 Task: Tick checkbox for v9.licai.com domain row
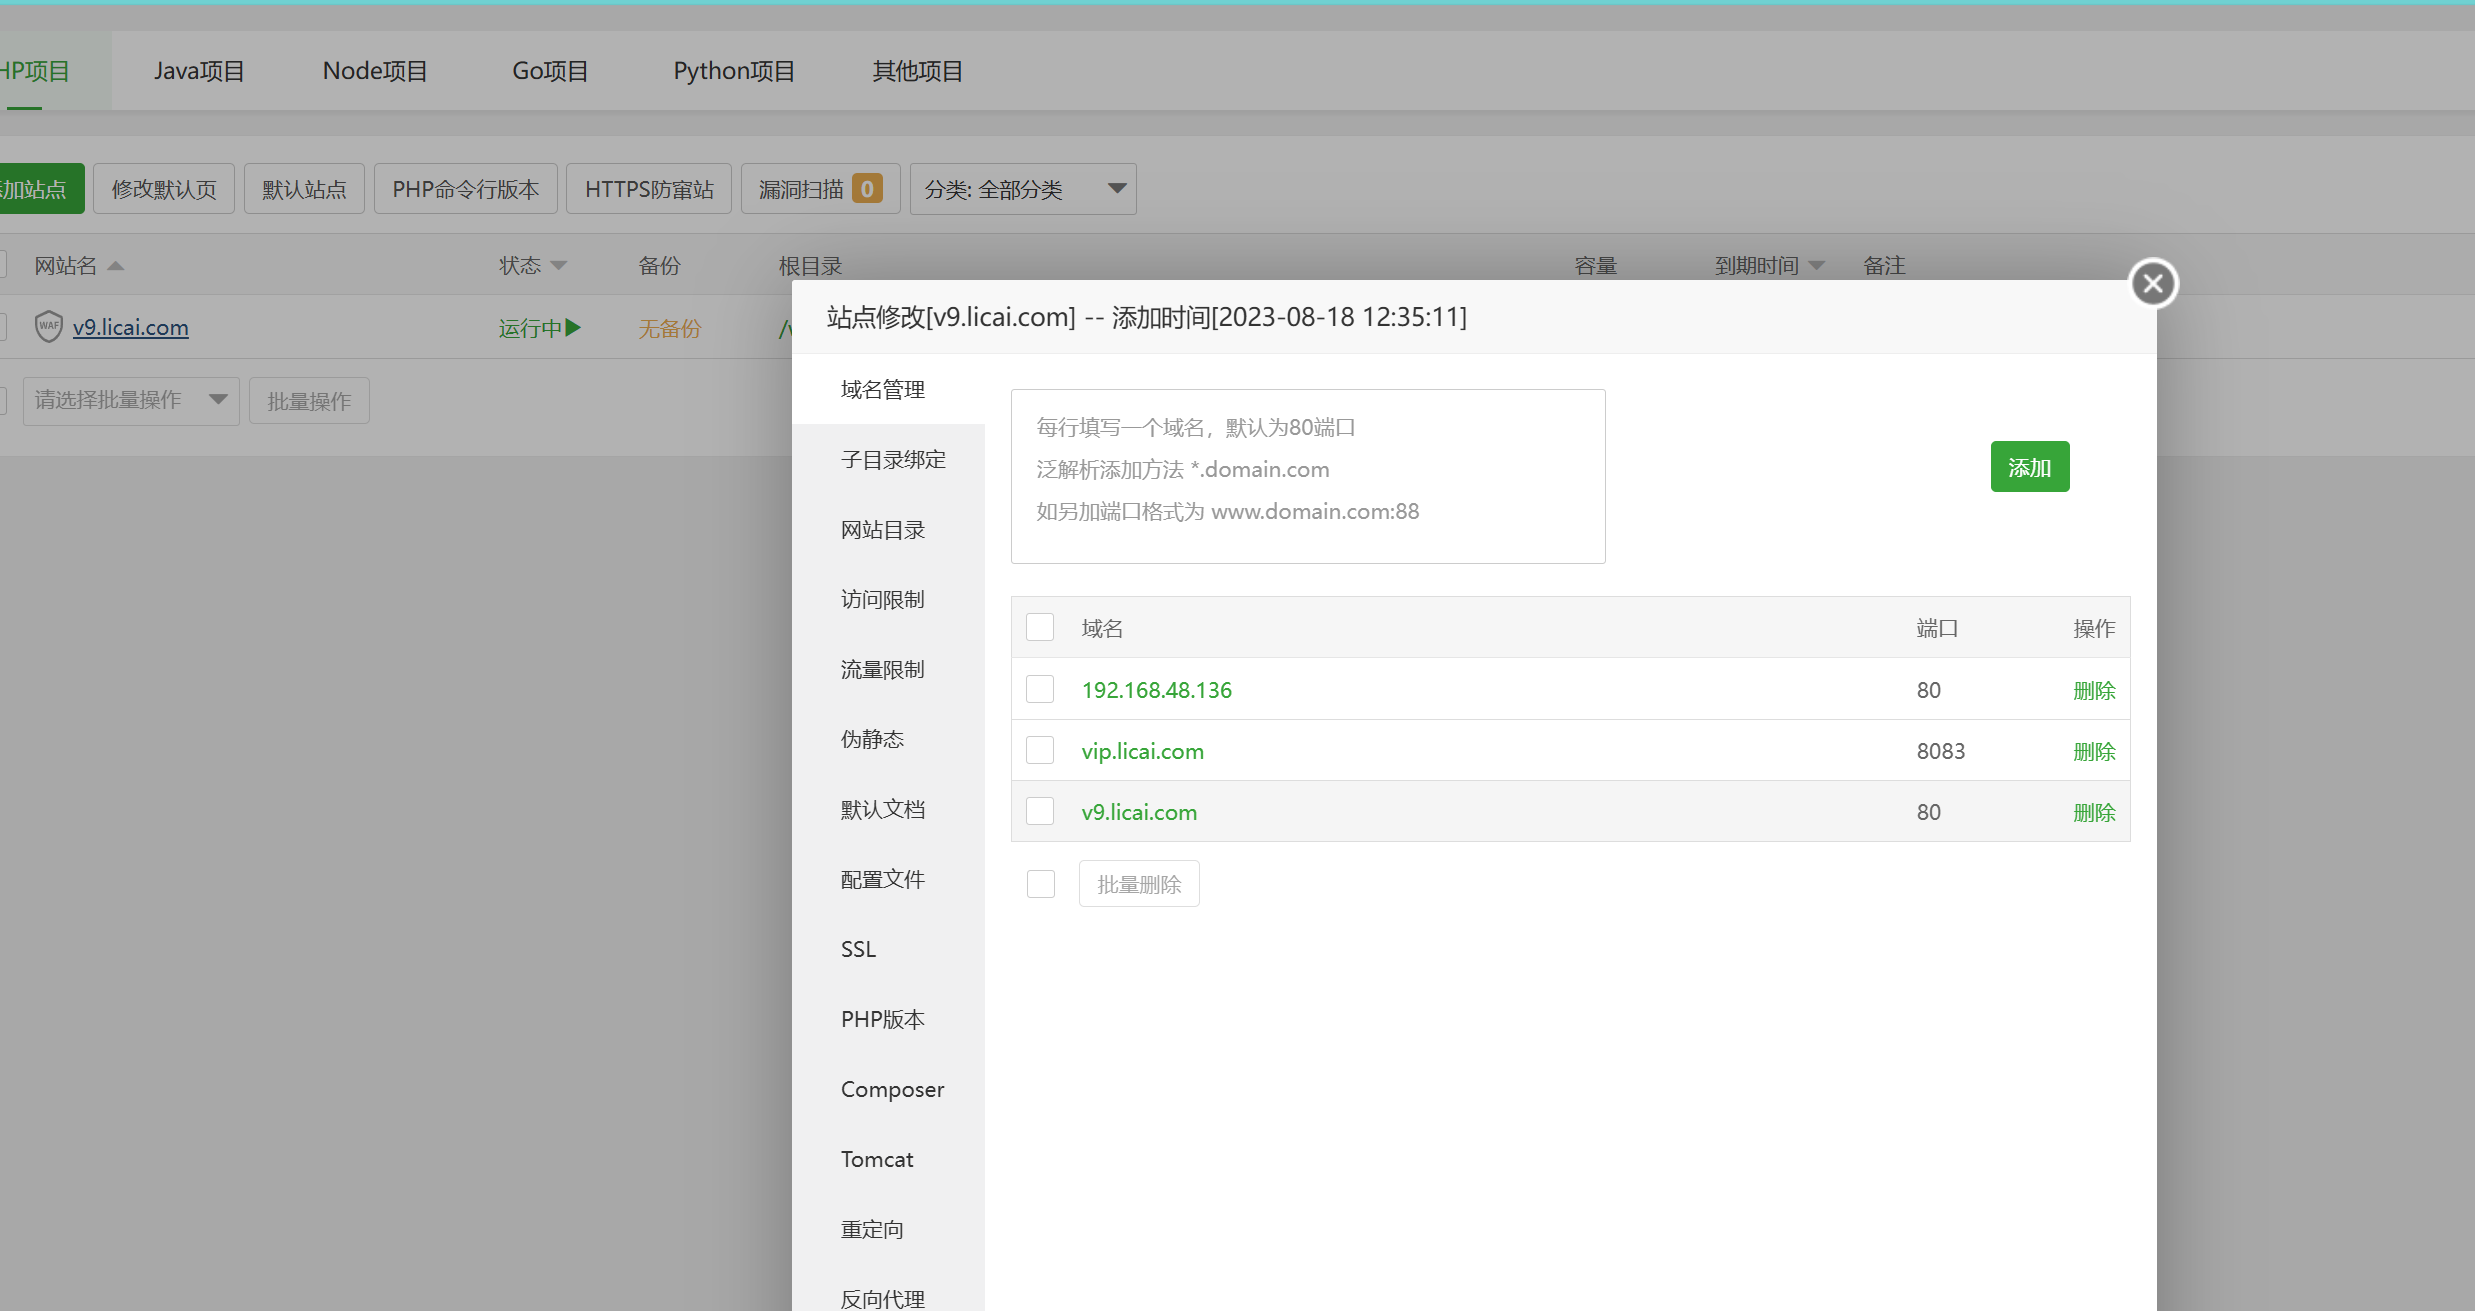click(x=1040, y=811)
